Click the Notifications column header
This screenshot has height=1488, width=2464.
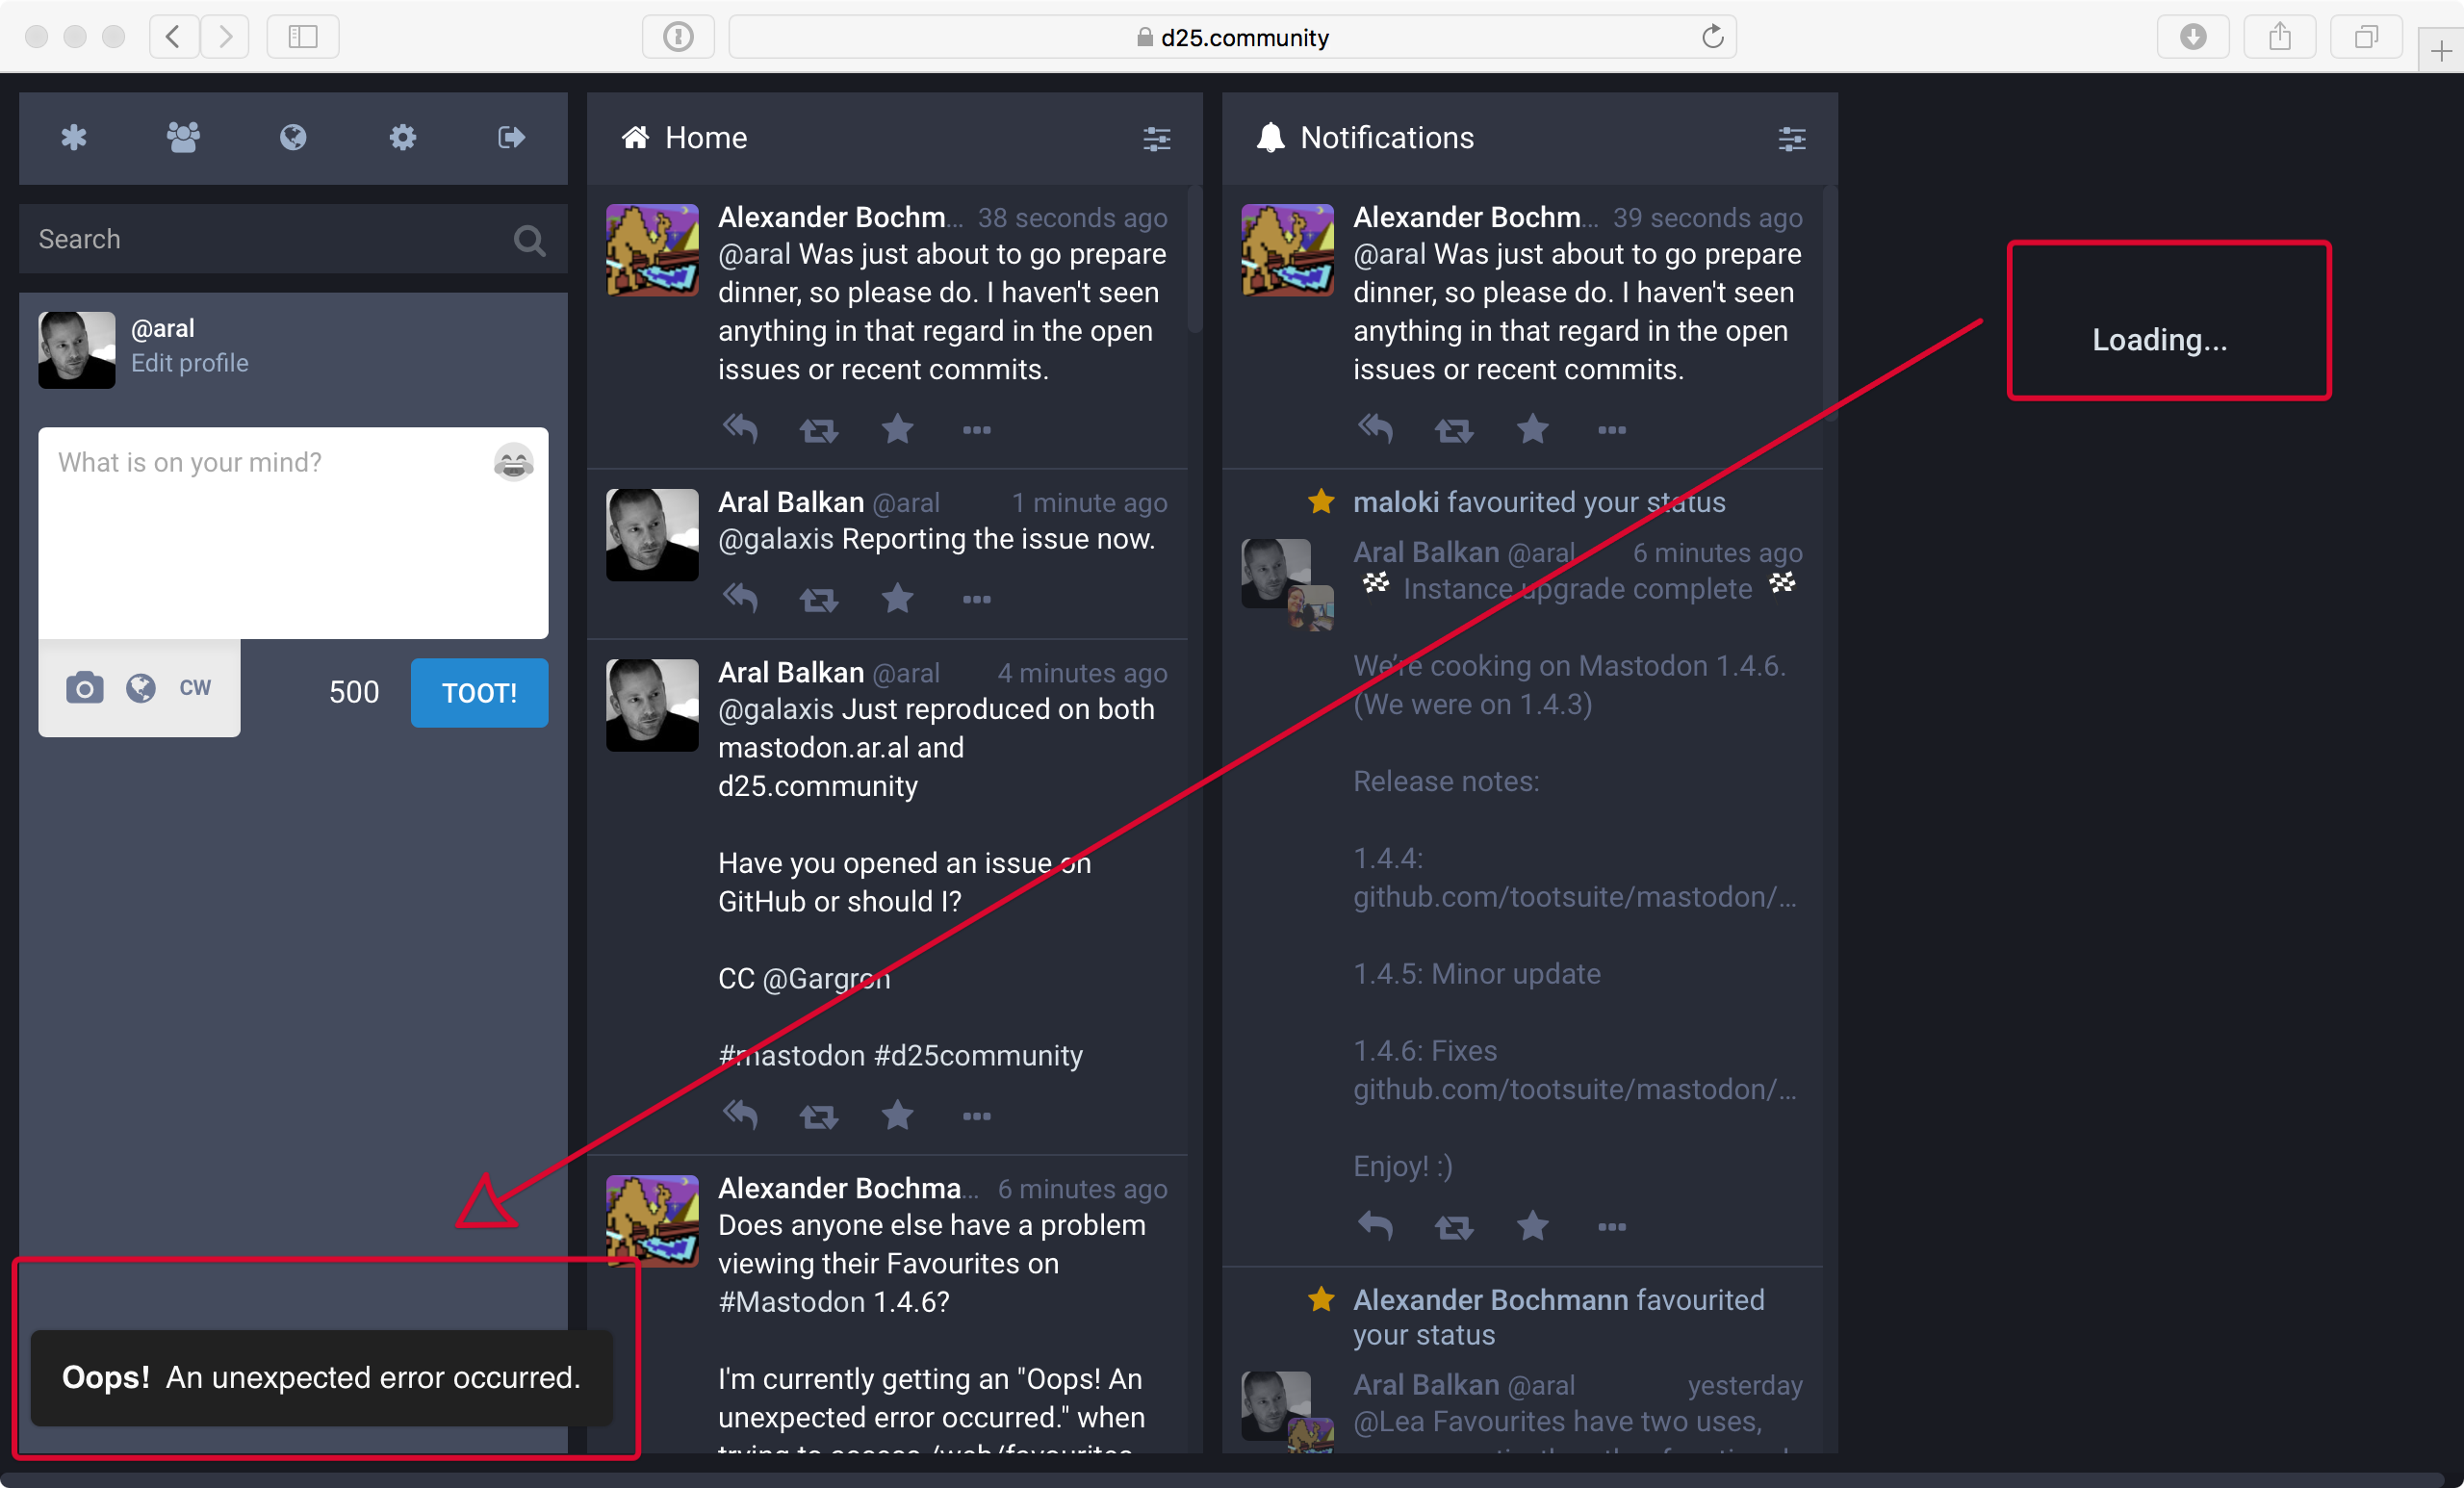[x=1386, y=138]
